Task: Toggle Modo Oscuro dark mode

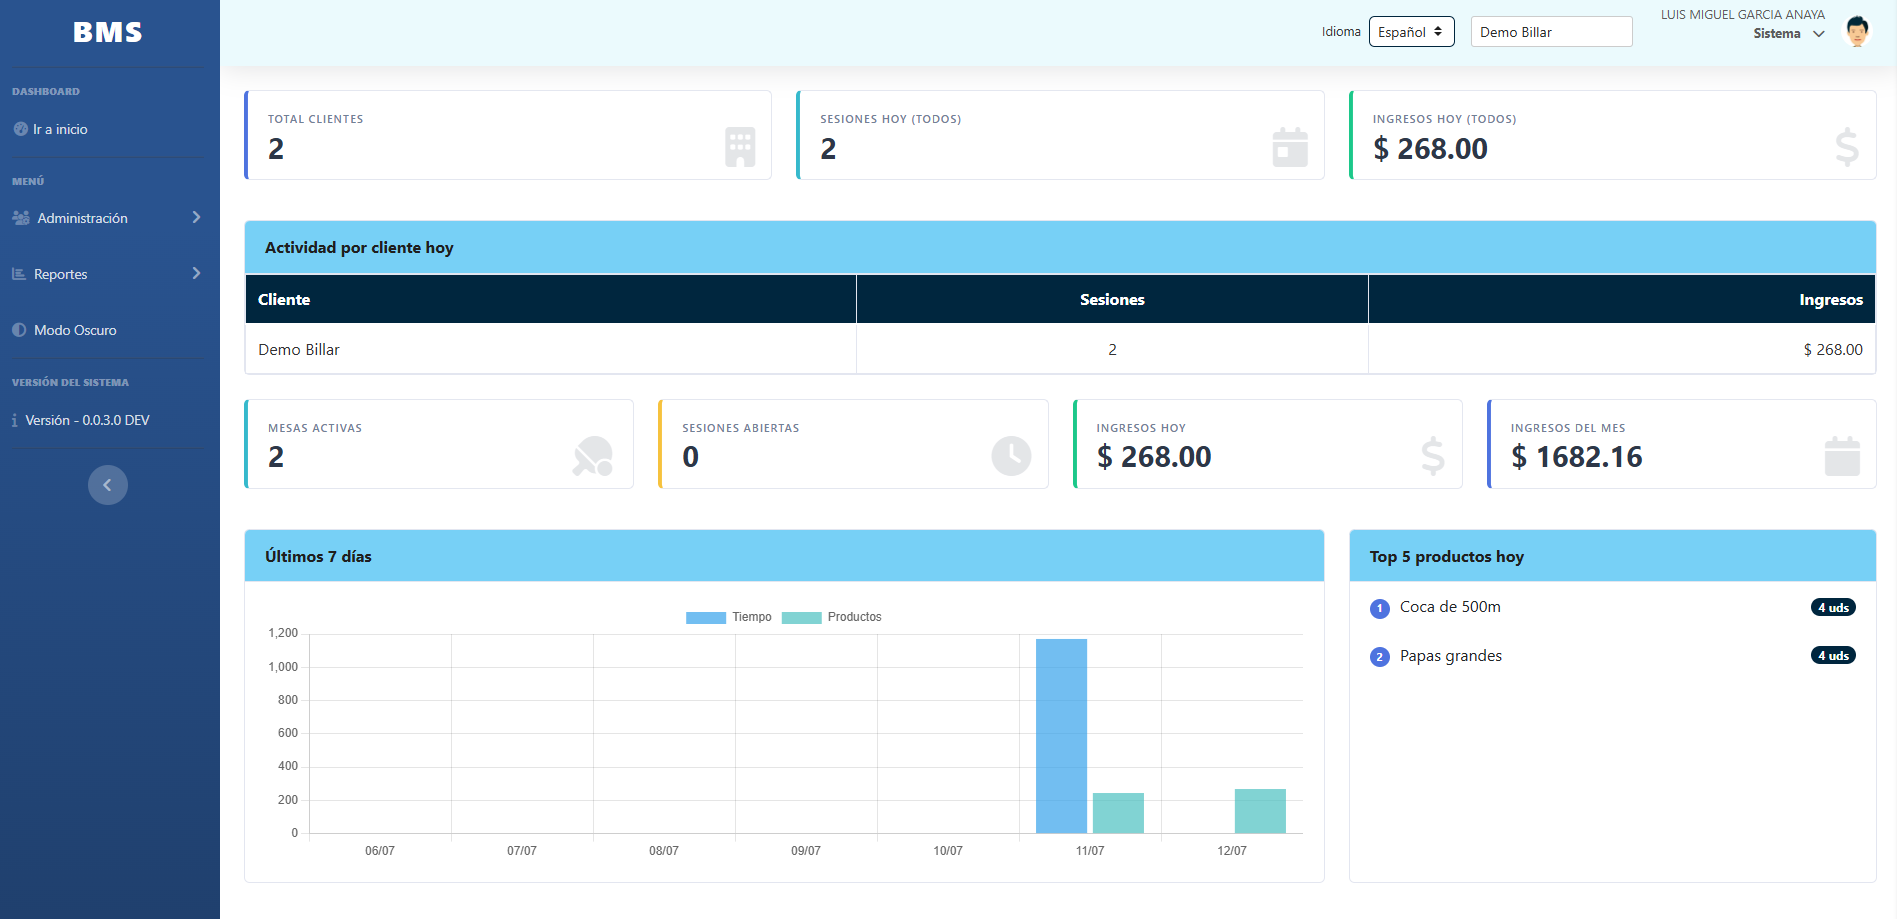Action: click(x=75, y=330)
